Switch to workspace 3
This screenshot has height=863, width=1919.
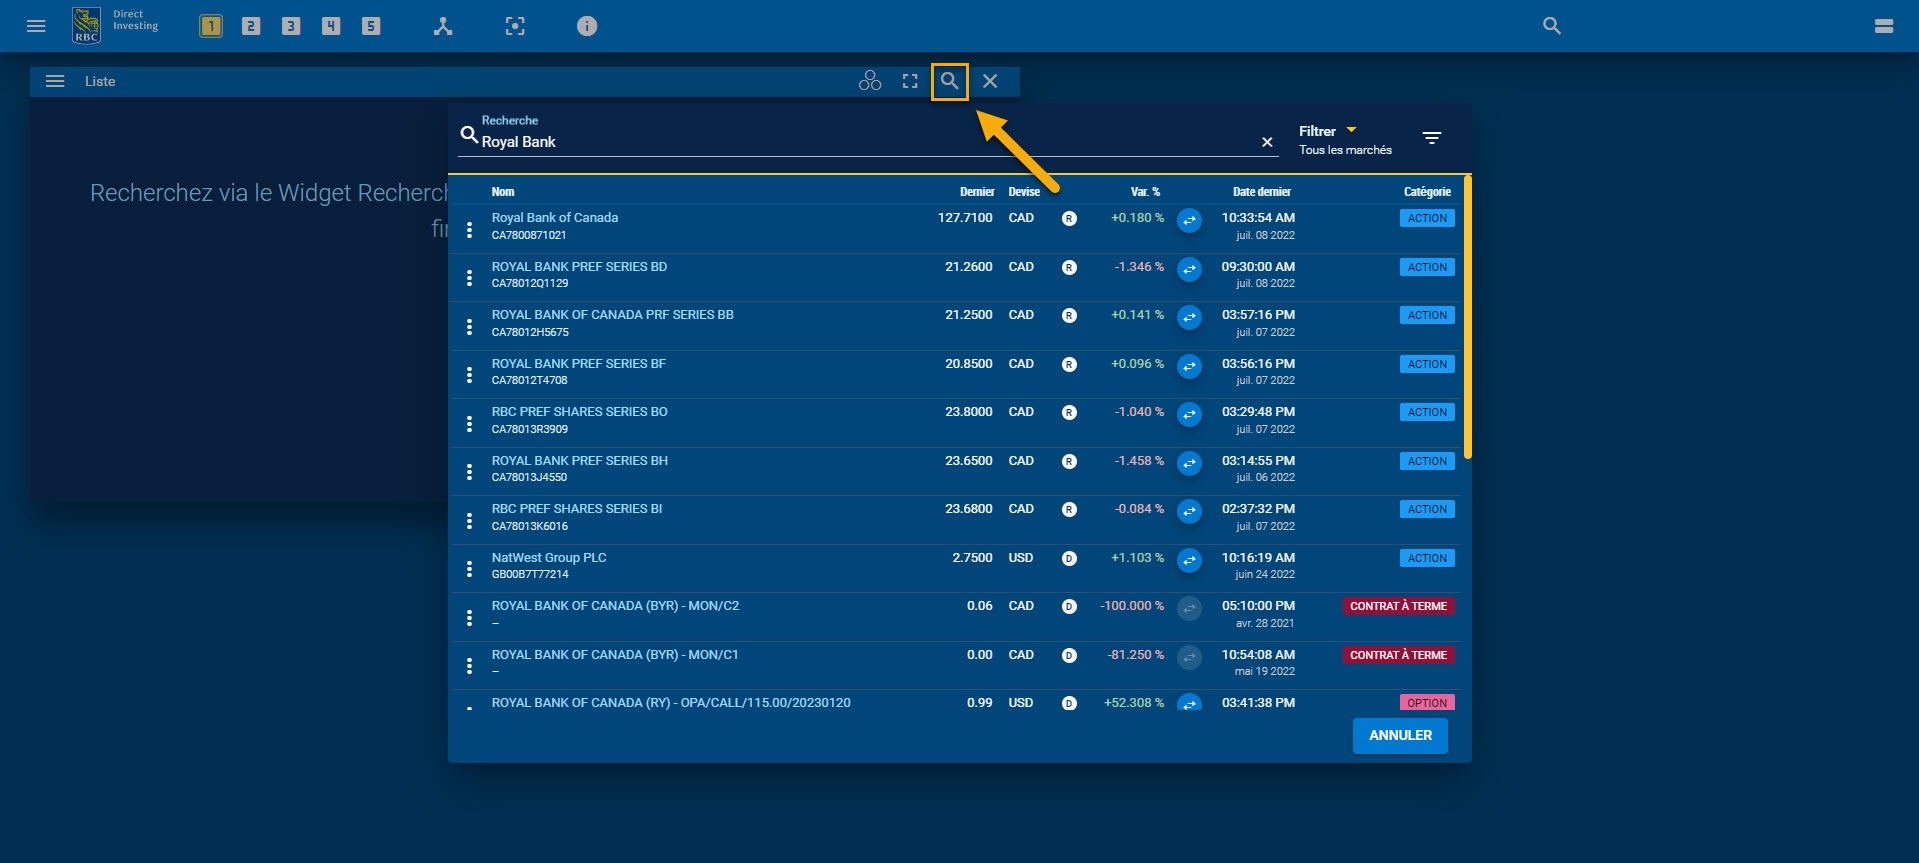pyautogui.click(x=291, y=26)
